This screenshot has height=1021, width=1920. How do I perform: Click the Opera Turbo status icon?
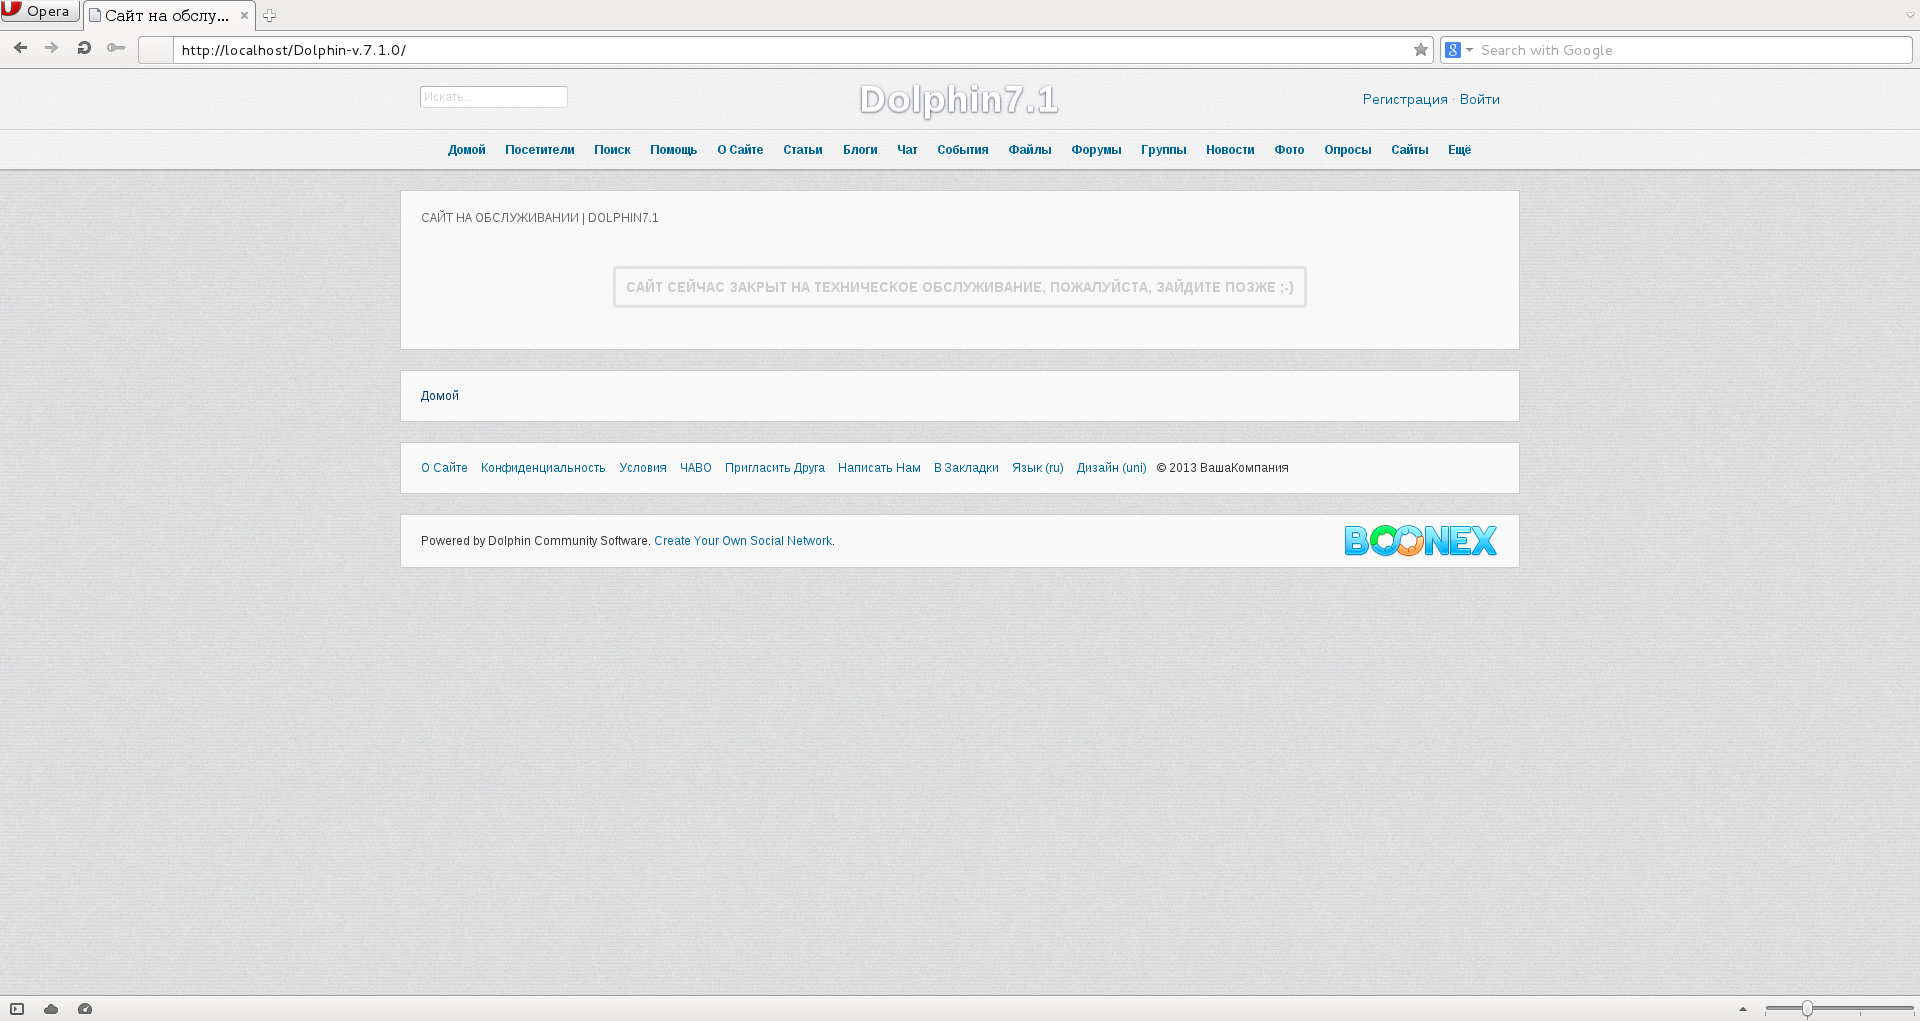click(x=85, y=1009)
